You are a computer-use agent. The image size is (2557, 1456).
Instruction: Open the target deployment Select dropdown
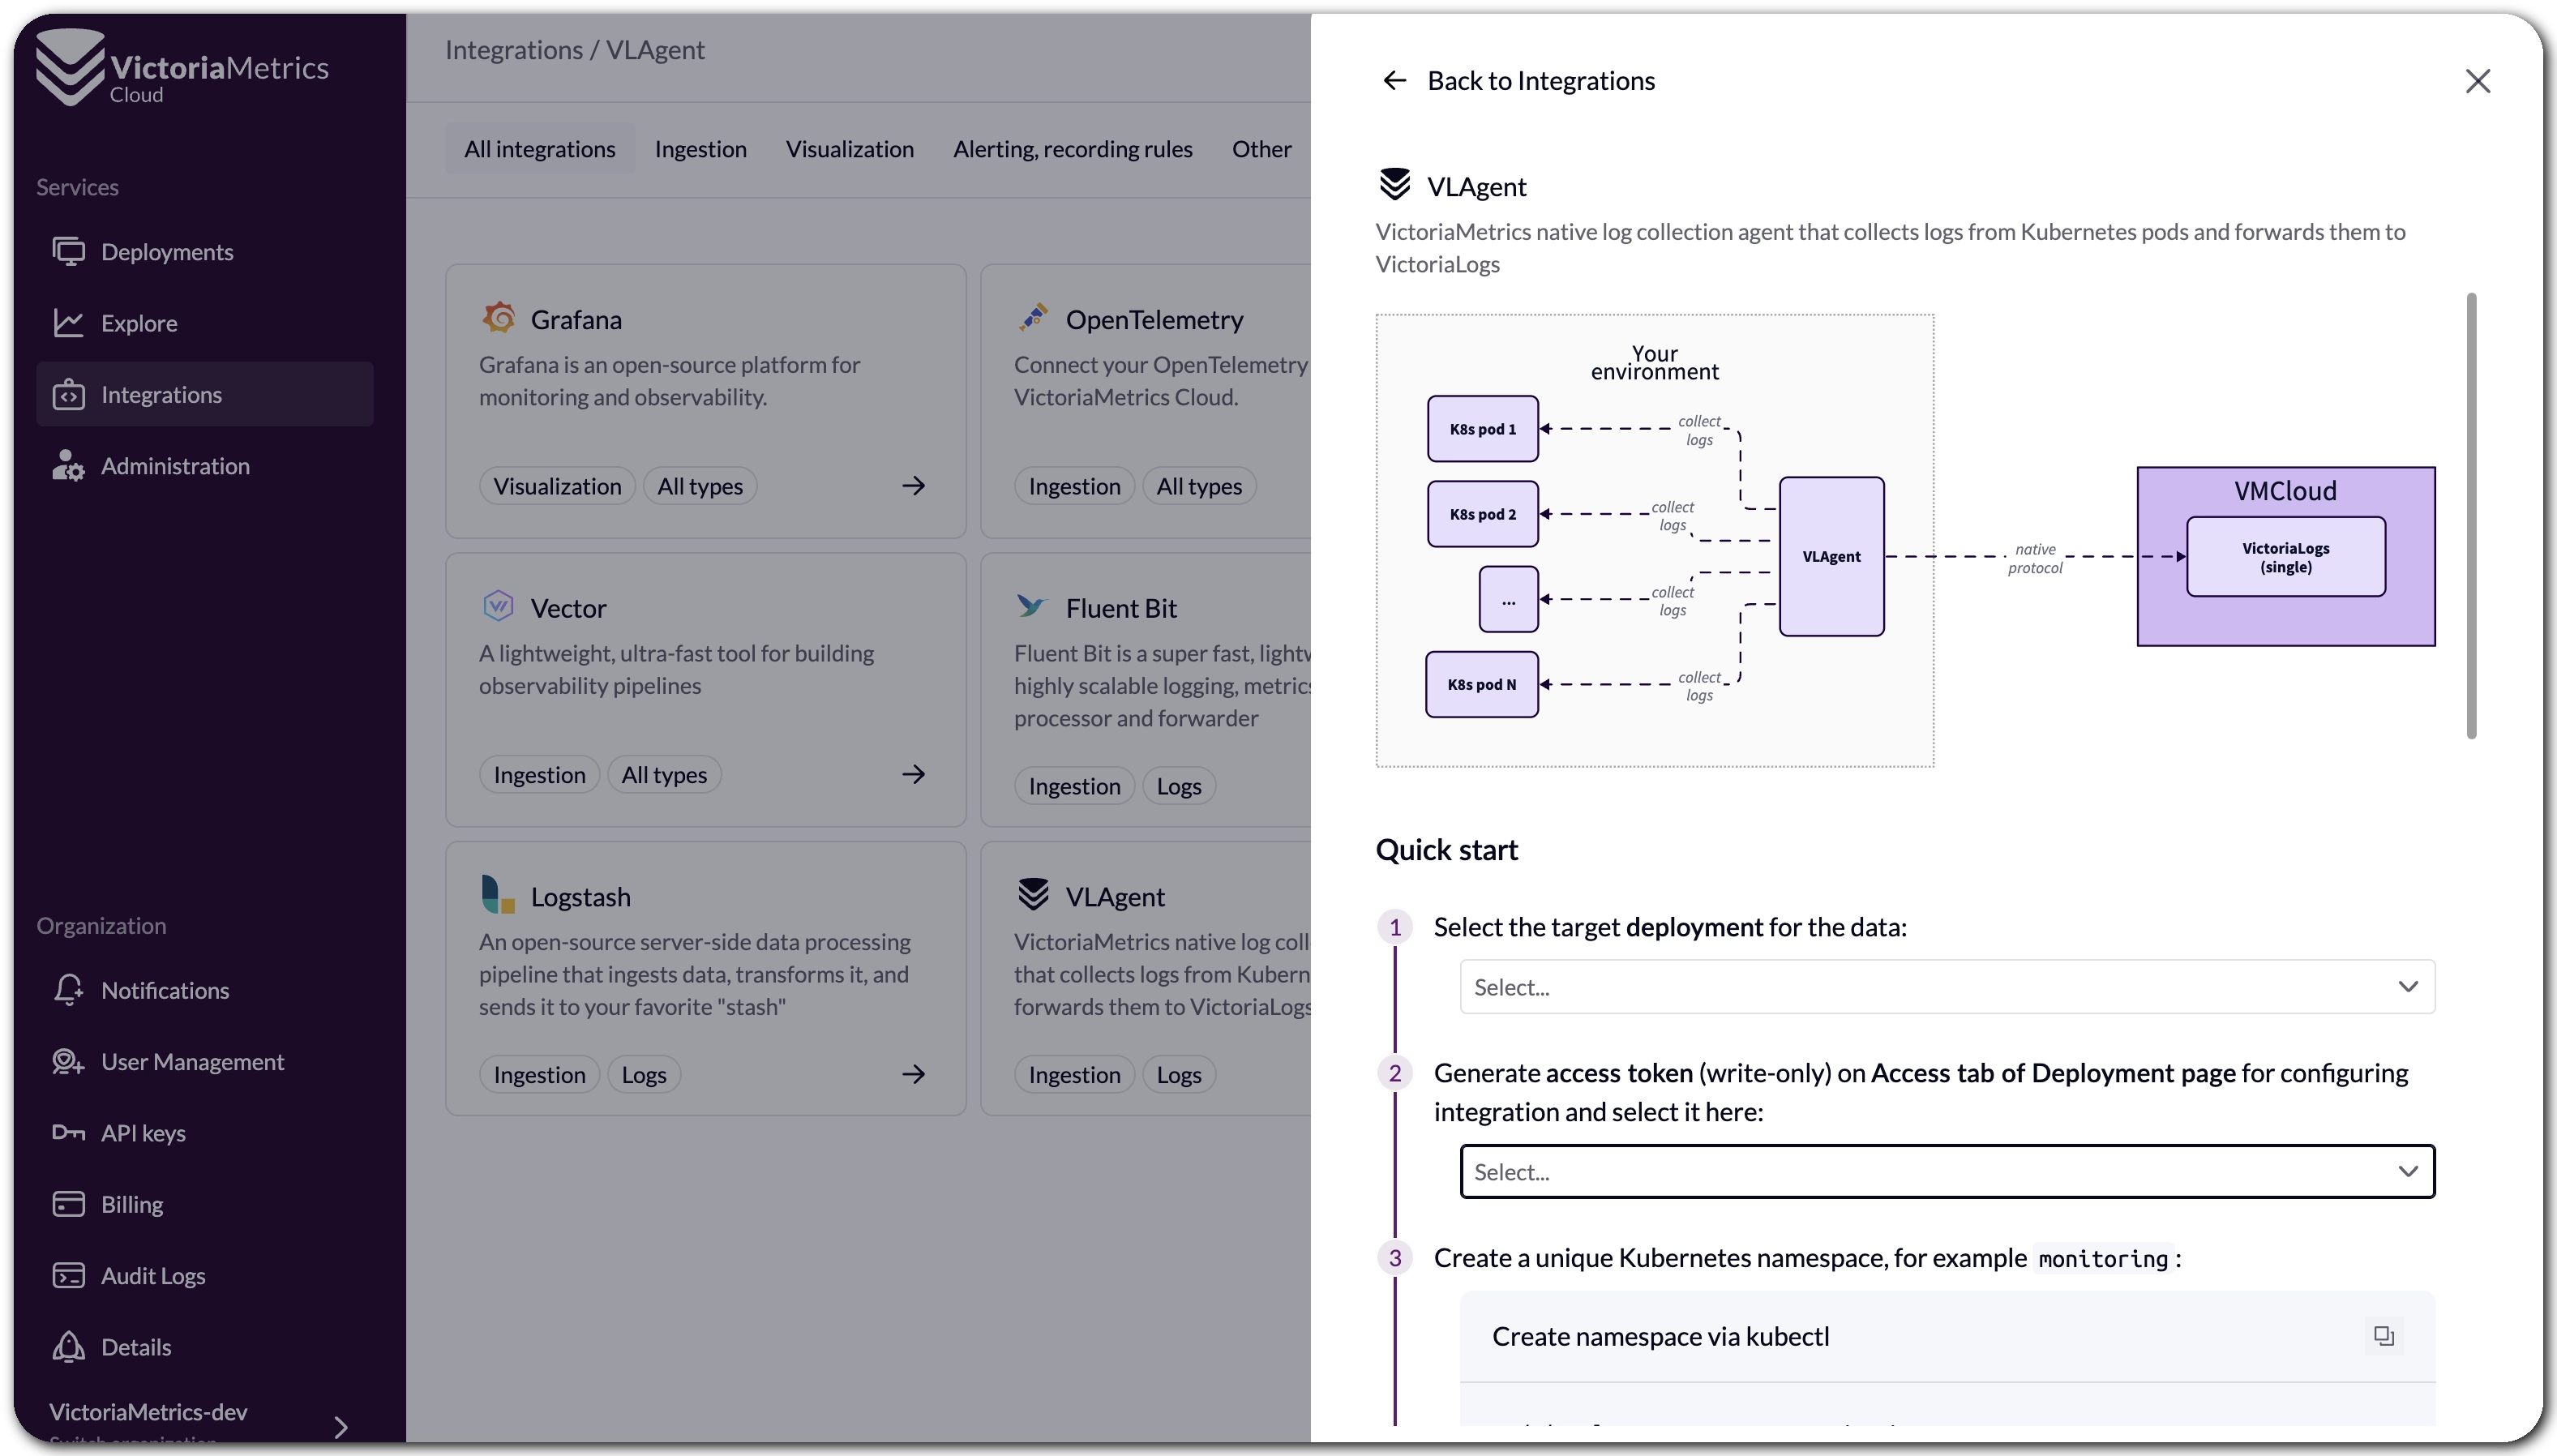(x=1946, y=987)
